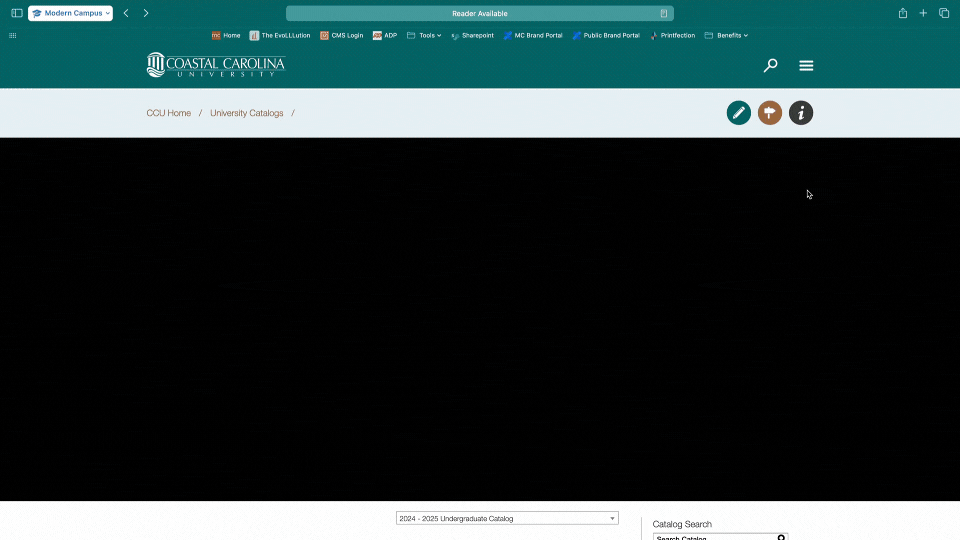Open a new tab with plus icon
The image size is (960, 540).
click(x=923, y=13)
